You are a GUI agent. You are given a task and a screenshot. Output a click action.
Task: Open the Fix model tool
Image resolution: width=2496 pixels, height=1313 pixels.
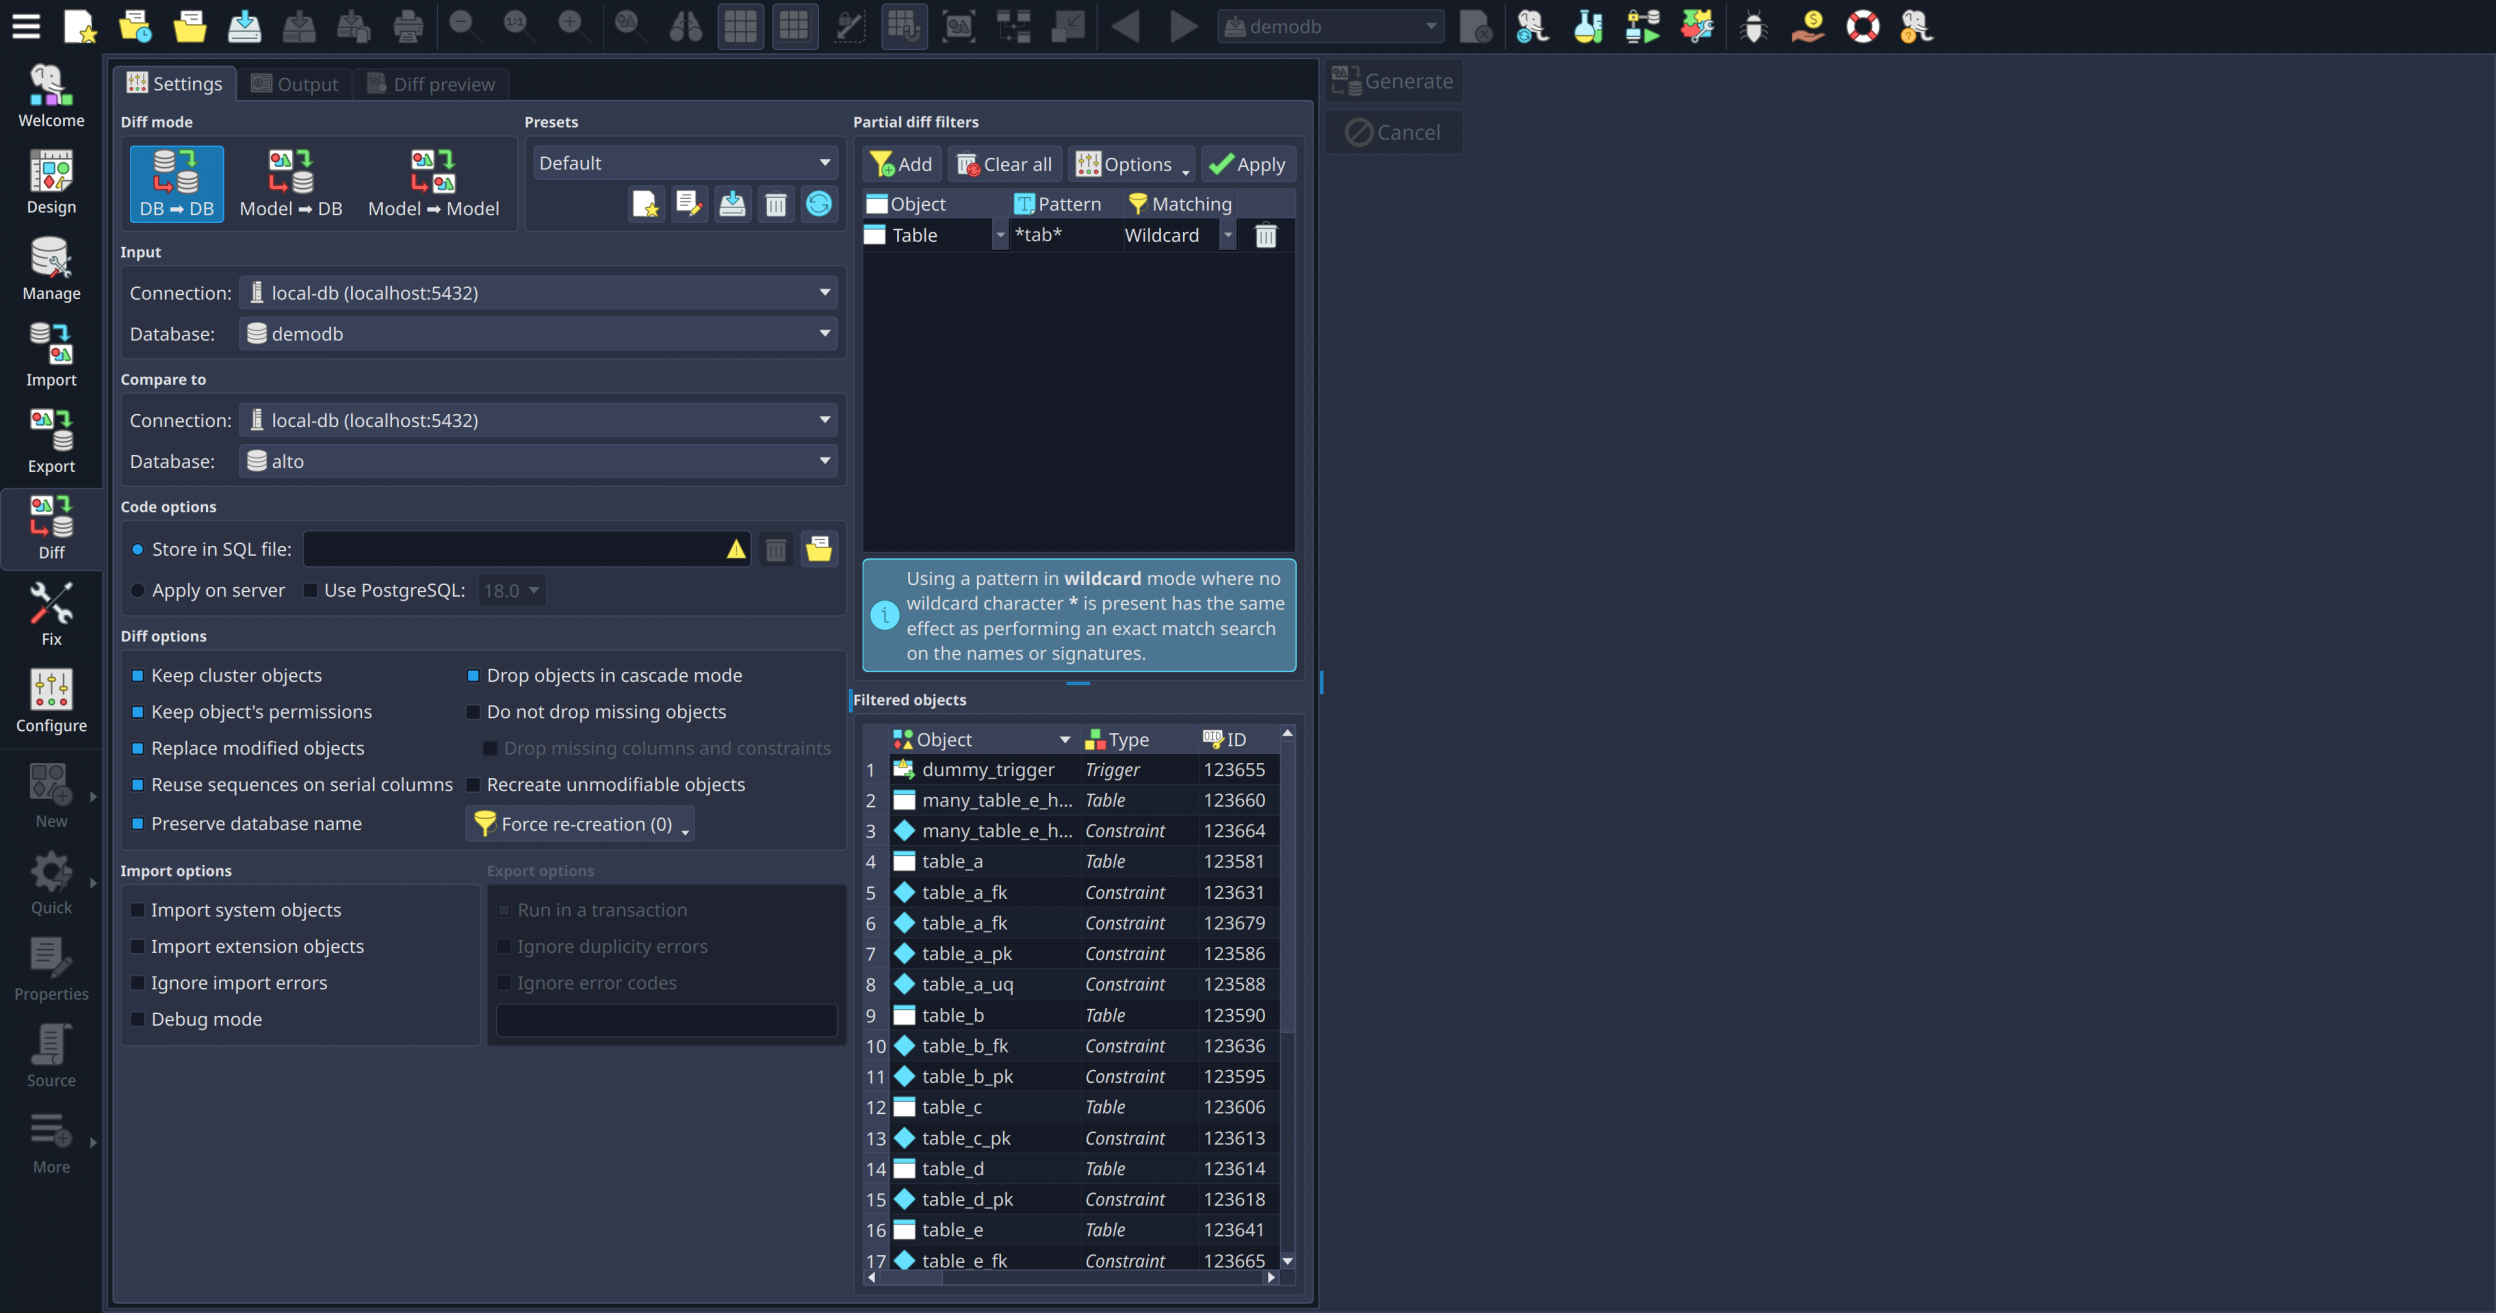click(51, 614)
